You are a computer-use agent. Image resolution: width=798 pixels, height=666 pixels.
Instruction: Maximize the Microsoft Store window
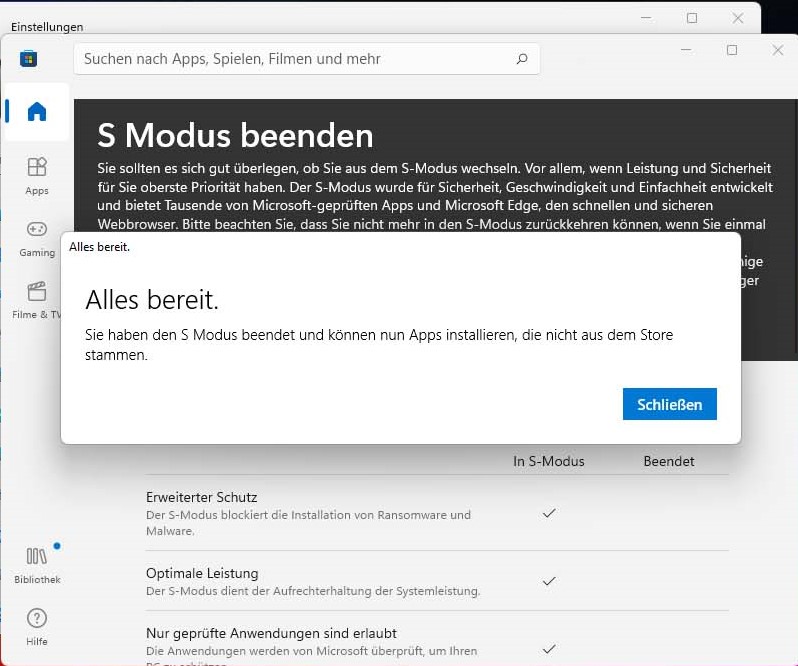pyautogui.click(x=732, y=50)
